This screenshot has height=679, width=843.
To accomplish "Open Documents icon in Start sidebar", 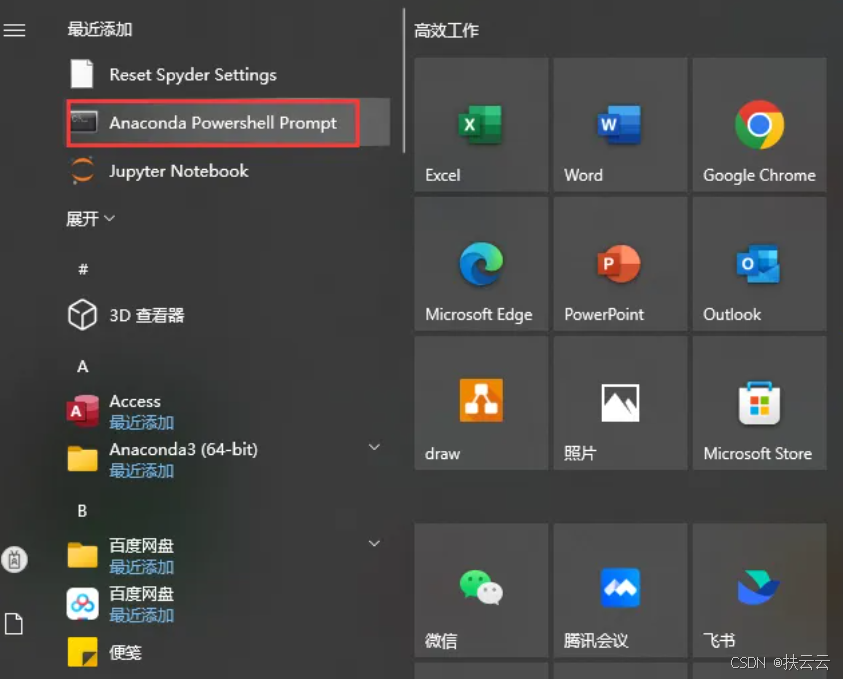I will [x=14, y=624].
